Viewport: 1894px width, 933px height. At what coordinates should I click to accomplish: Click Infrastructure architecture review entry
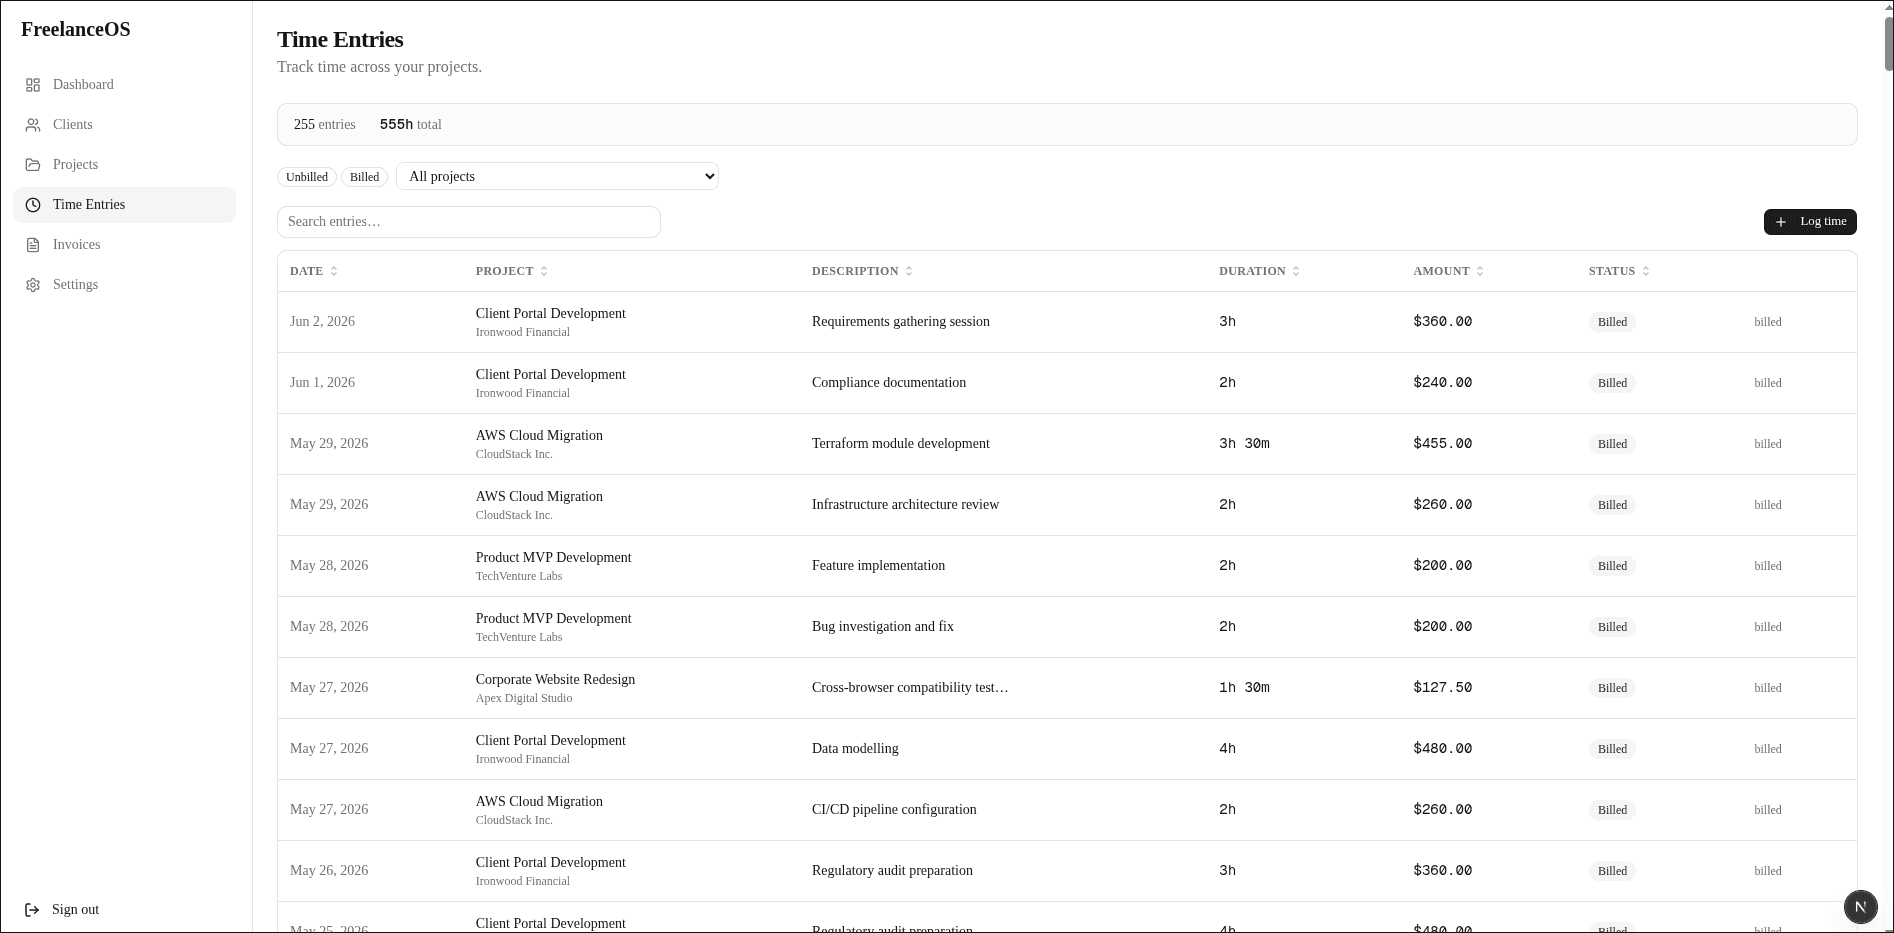click(905, 505)
